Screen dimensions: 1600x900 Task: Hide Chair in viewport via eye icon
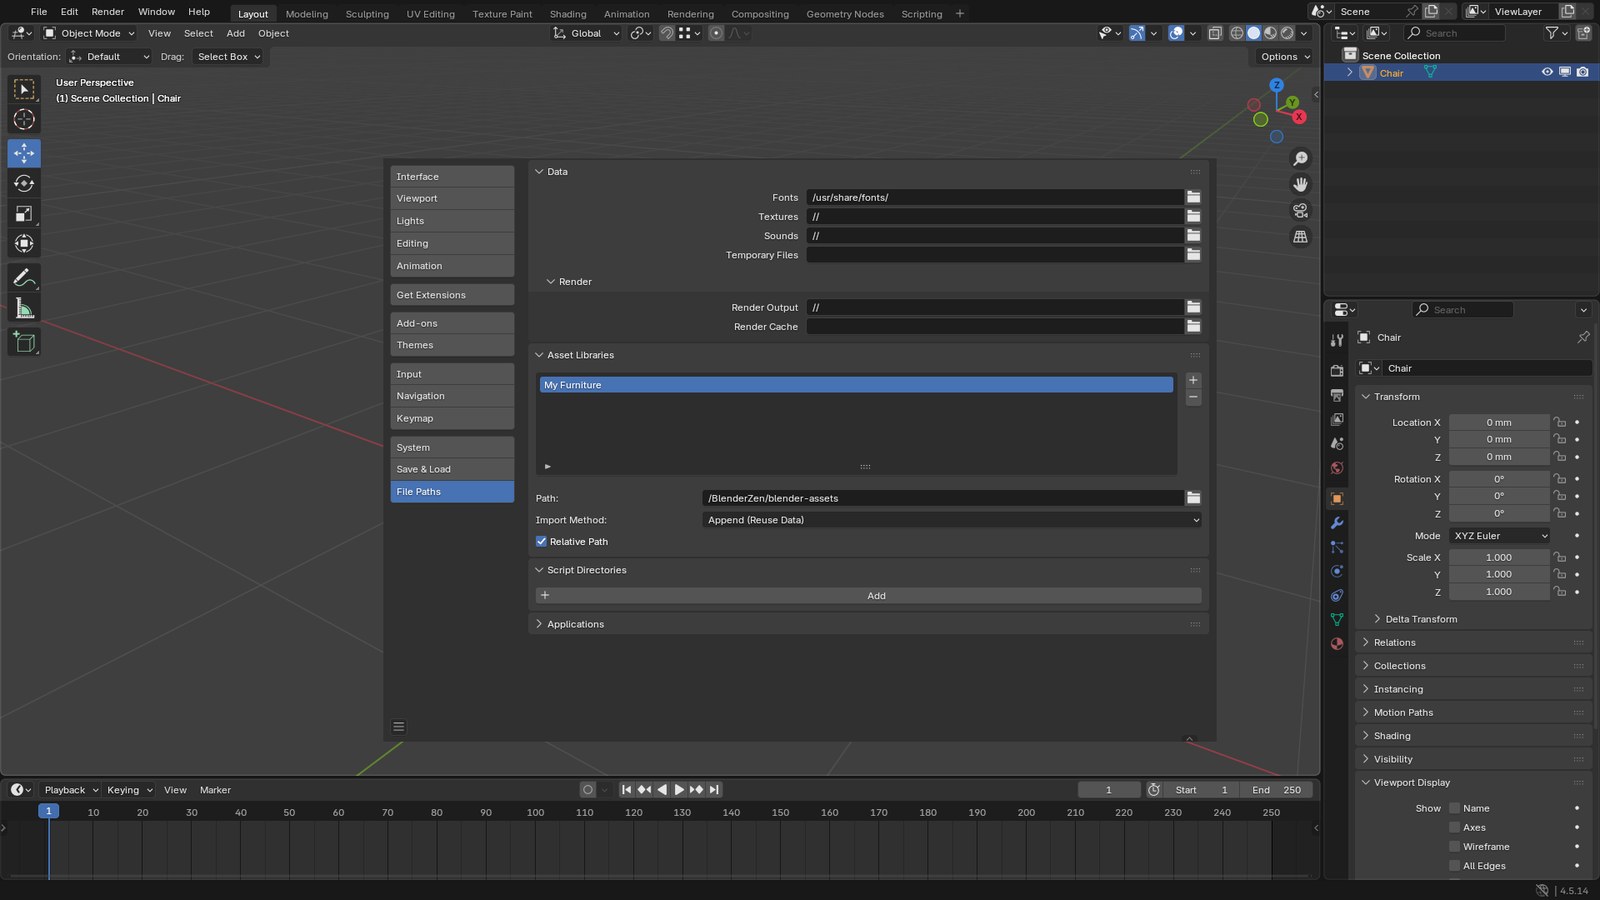pyautogui.click(x=1547, y=72)
